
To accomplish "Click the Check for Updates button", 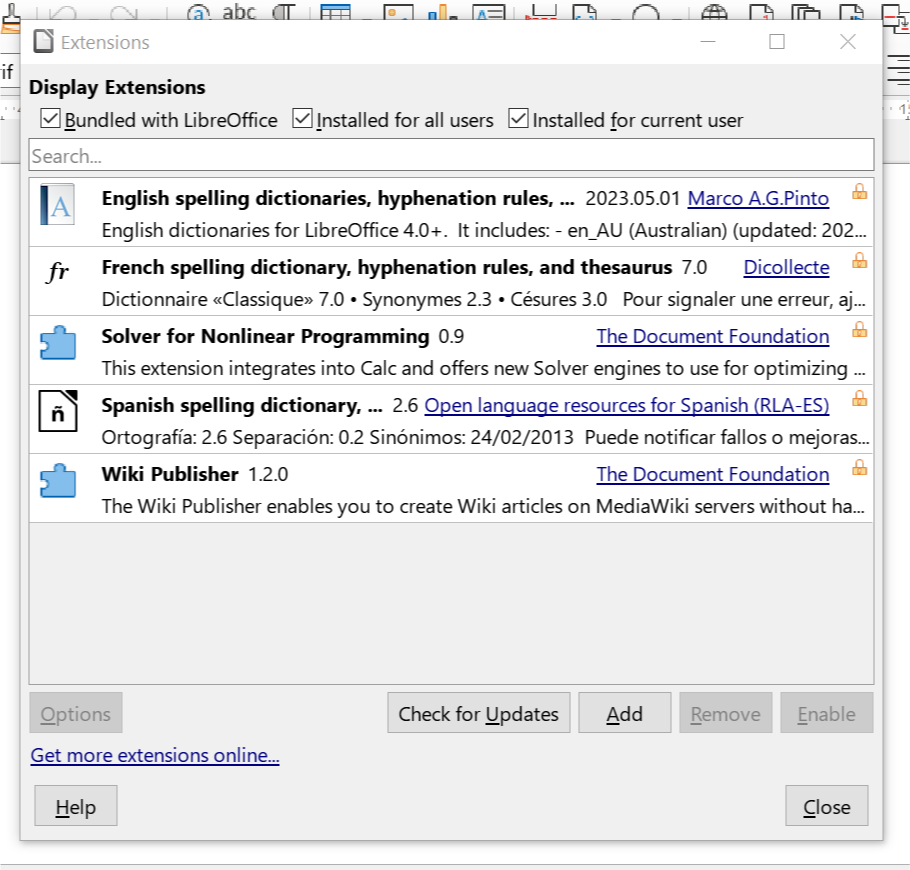I will [479, 713].
